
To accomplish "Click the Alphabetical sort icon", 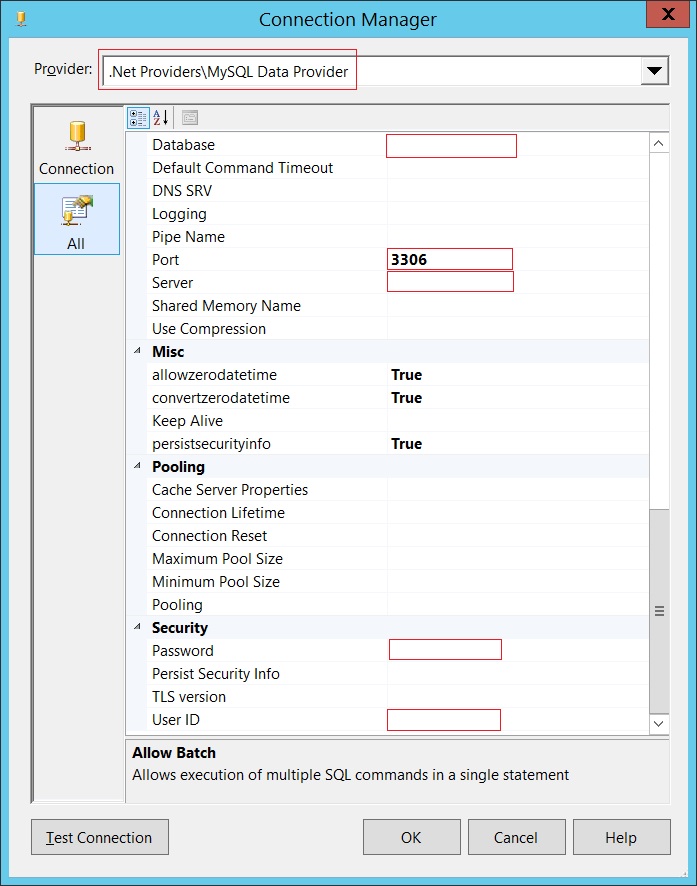I will tap(160, 118).
